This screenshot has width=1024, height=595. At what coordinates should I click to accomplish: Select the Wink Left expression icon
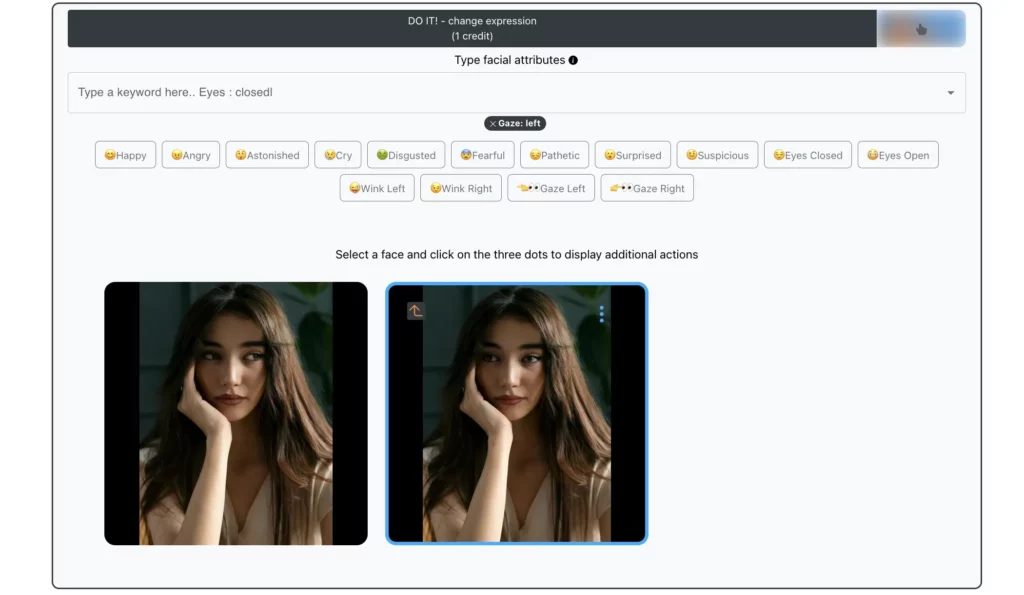click(376, 188)
